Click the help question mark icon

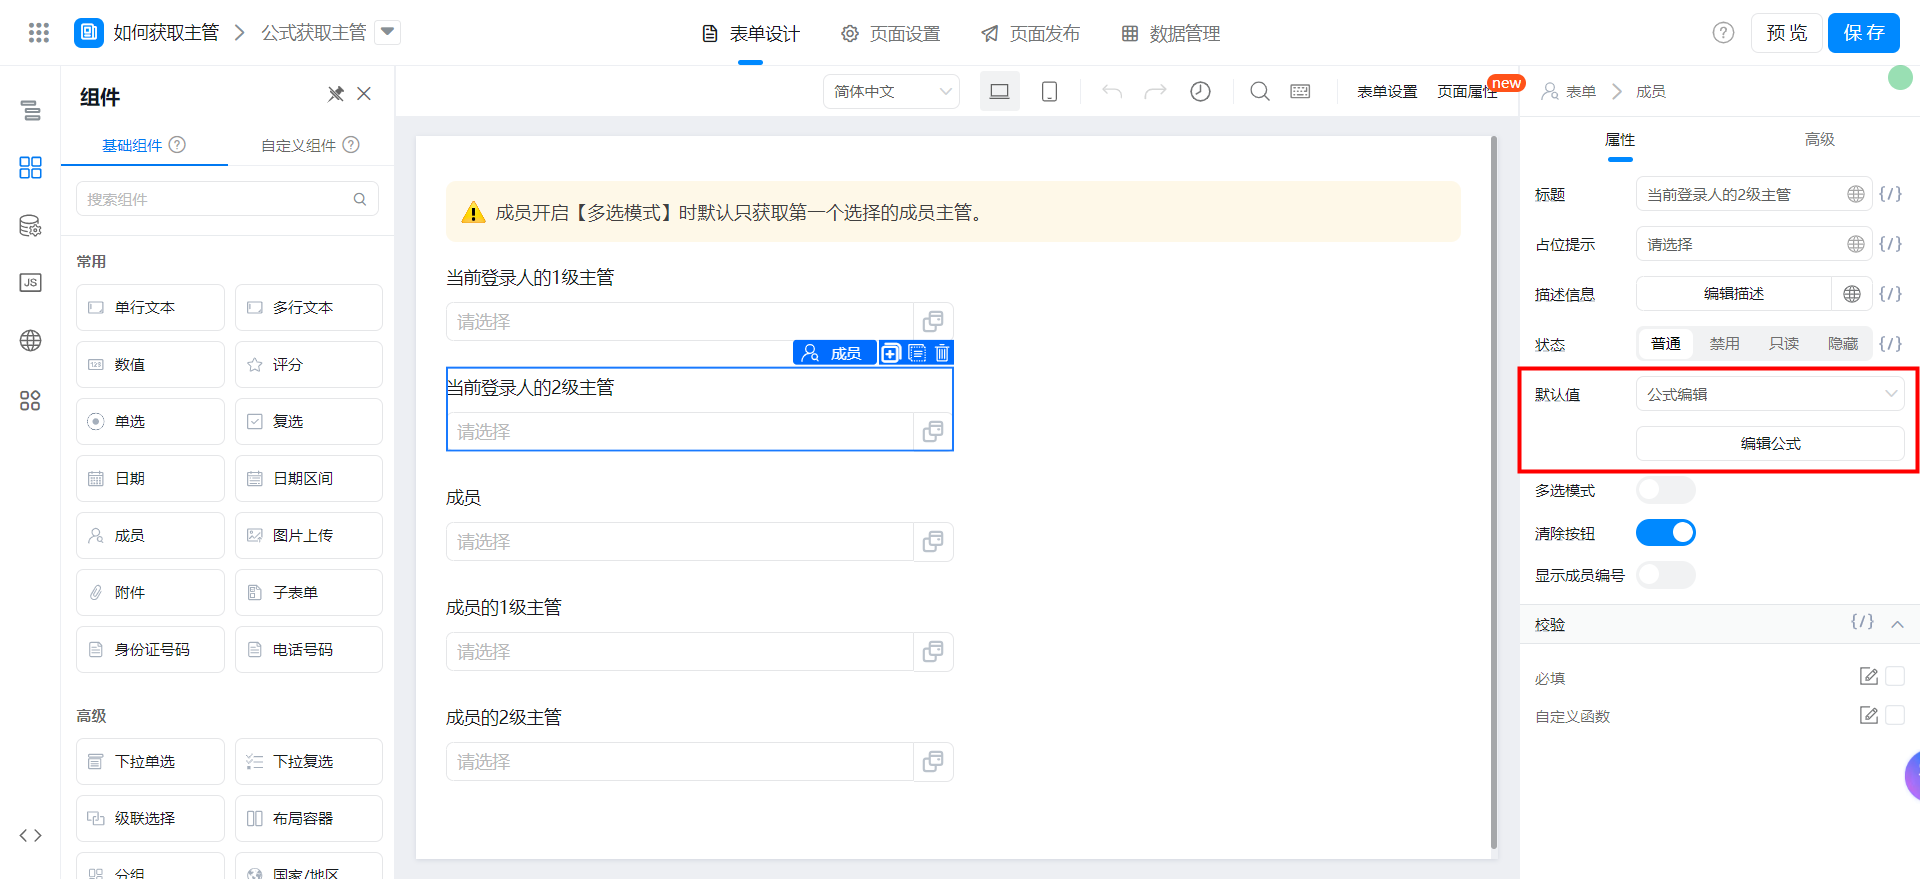[1723, 33]
